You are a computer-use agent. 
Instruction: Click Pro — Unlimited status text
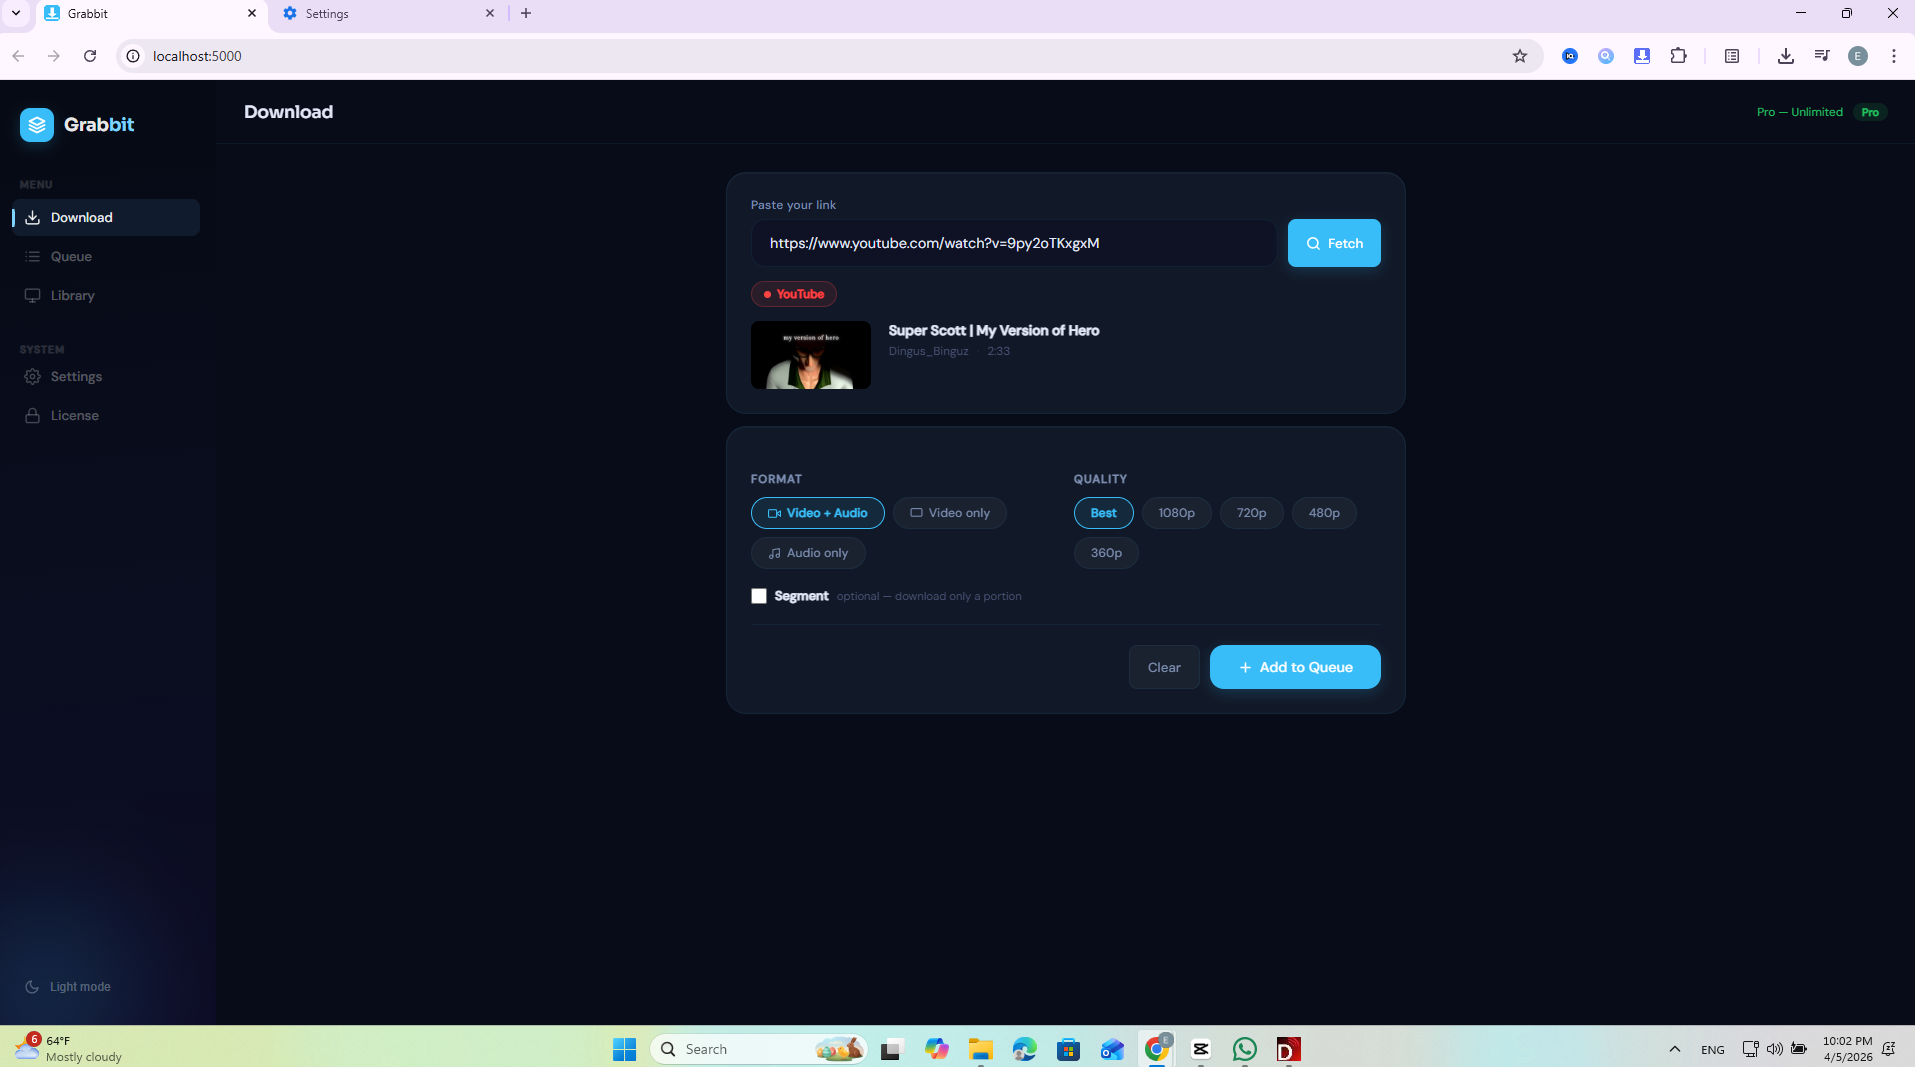[1799, 112]
